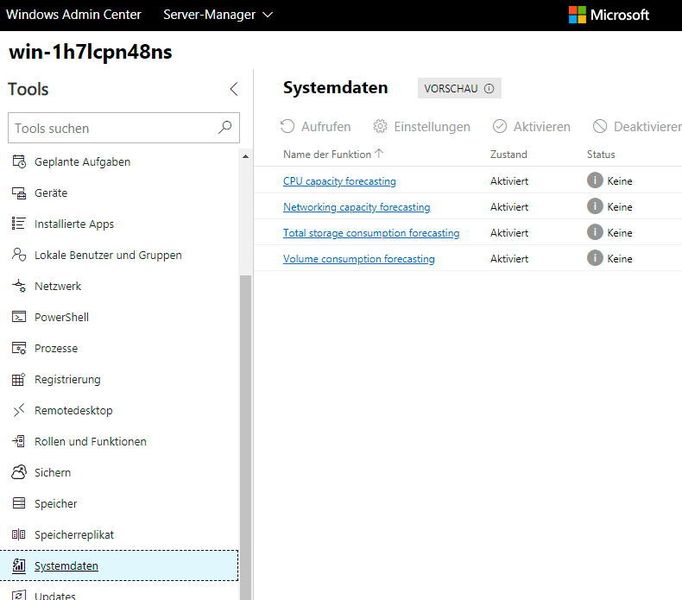
Task: Click the Prozesse icon
Action: click(x=19, y=348)
